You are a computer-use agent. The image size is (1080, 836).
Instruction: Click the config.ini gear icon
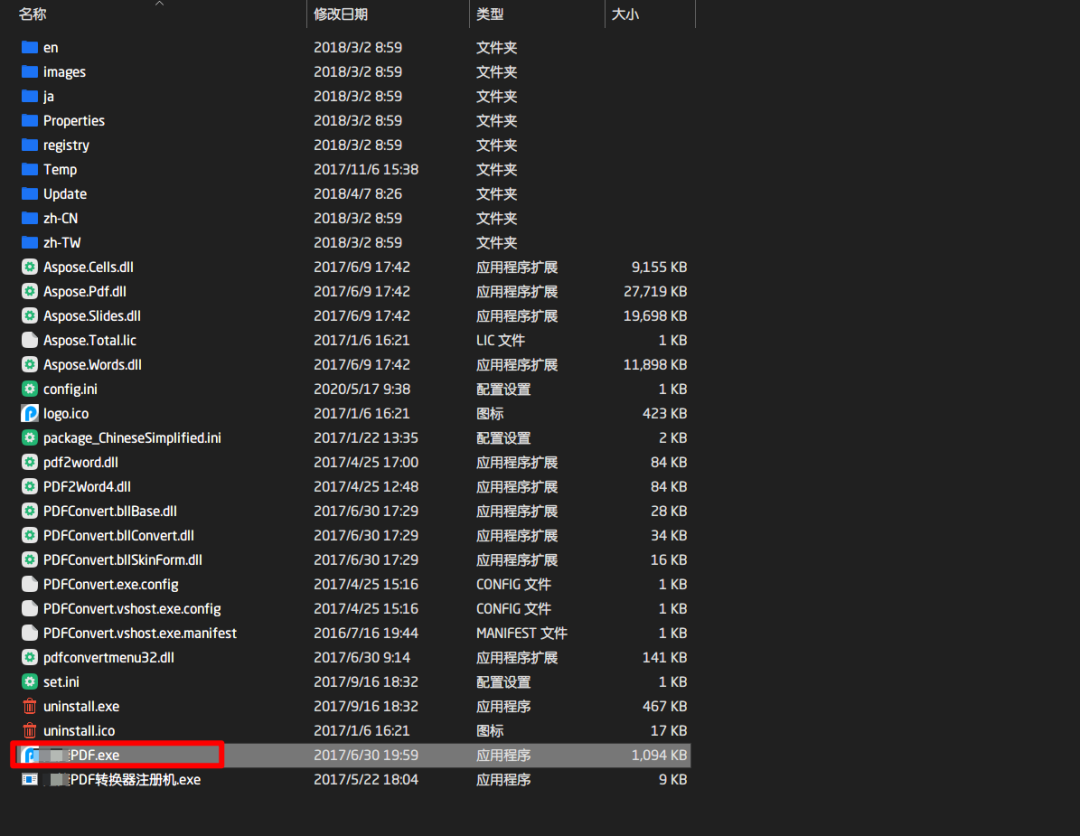tap(30, 389)
